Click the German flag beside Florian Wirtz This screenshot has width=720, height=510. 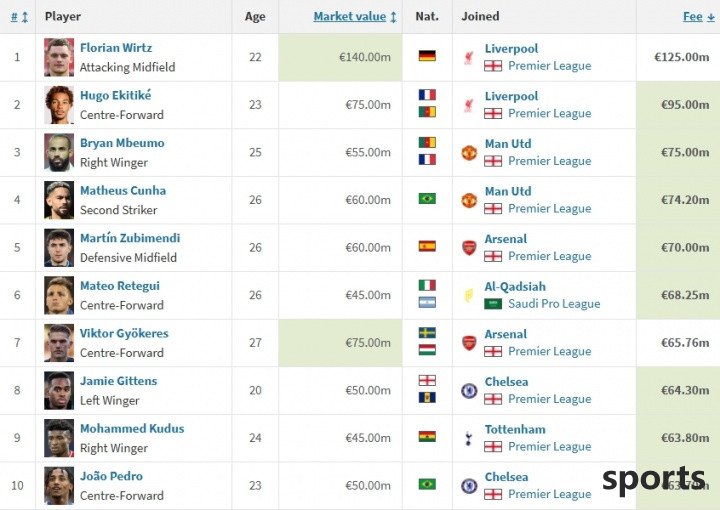[x=427, y=56]
